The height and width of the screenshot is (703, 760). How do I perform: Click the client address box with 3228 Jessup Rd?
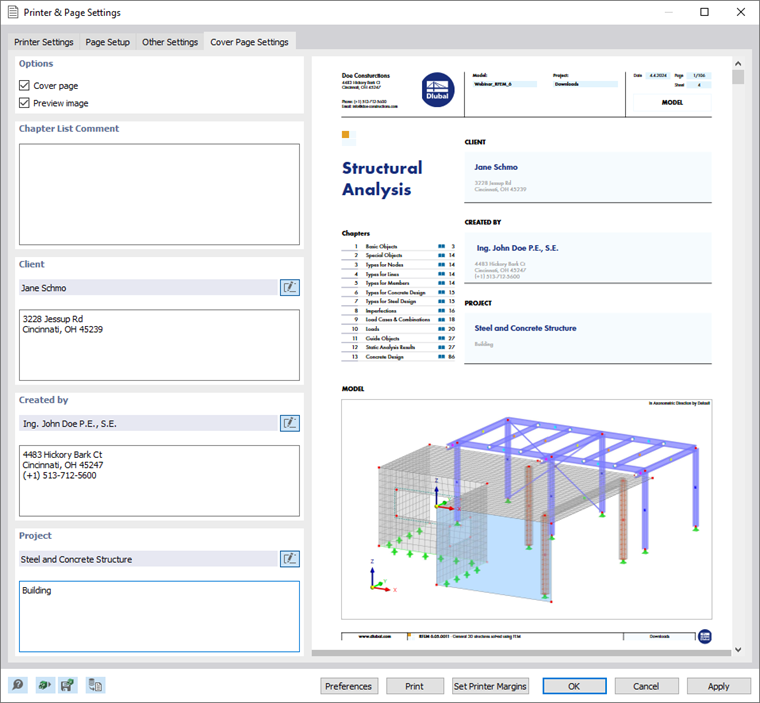point(159,345)
